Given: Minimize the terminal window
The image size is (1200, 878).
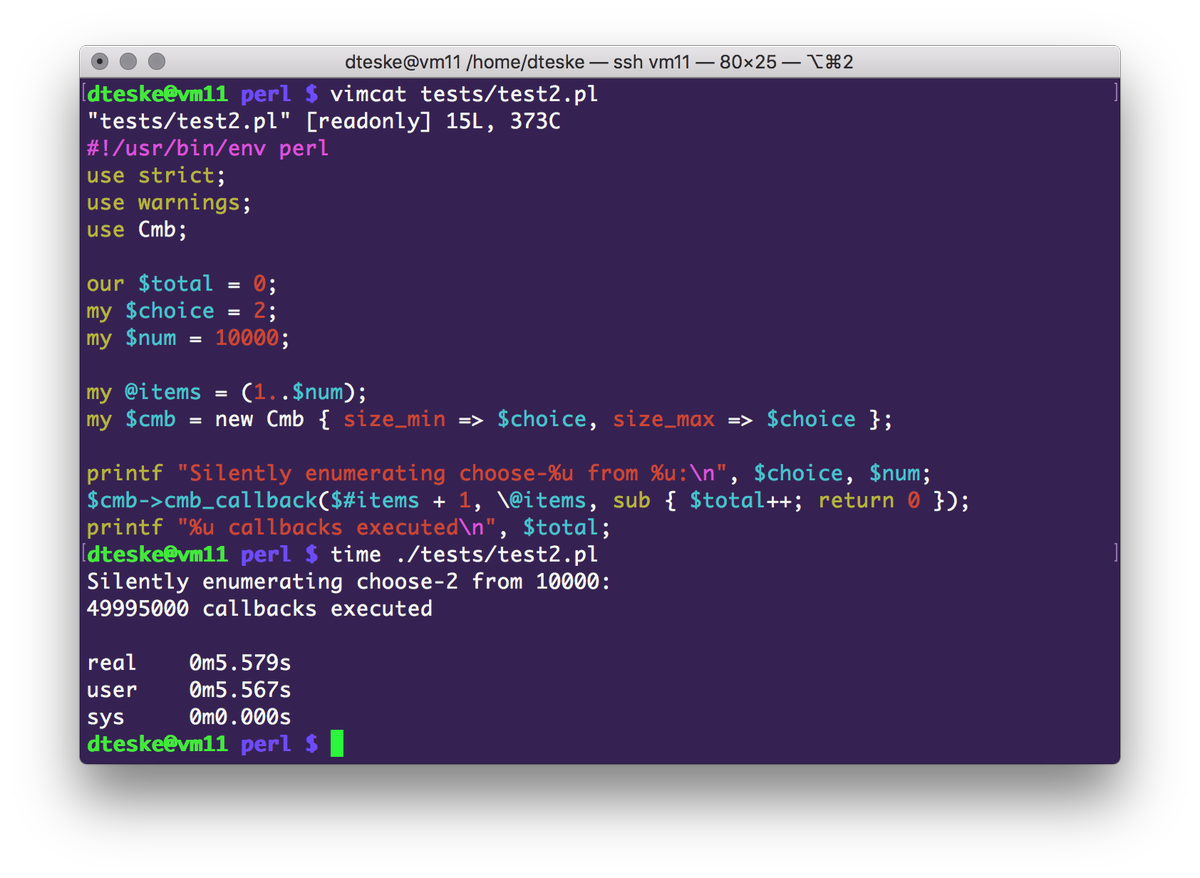Looking at the screenshot, I should click(128, 62).
